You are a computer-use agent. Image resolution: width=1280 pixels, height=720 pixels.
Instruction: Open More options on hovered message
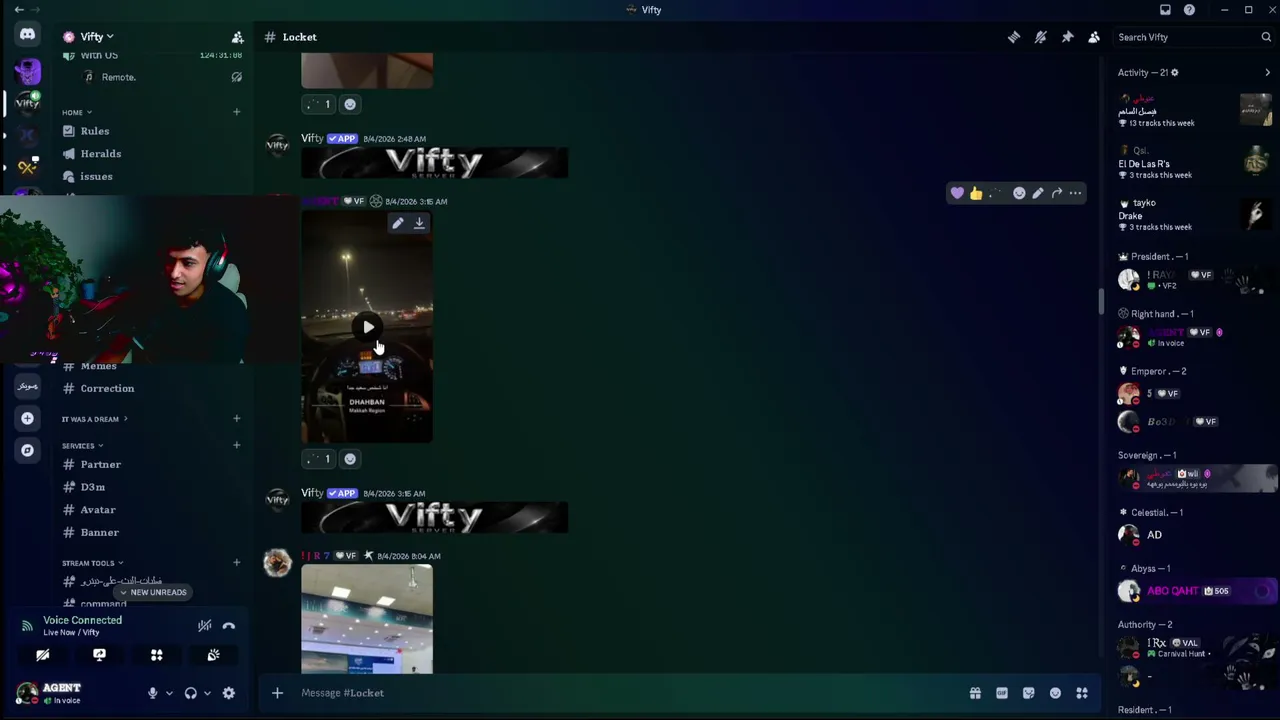point(1076,193)
